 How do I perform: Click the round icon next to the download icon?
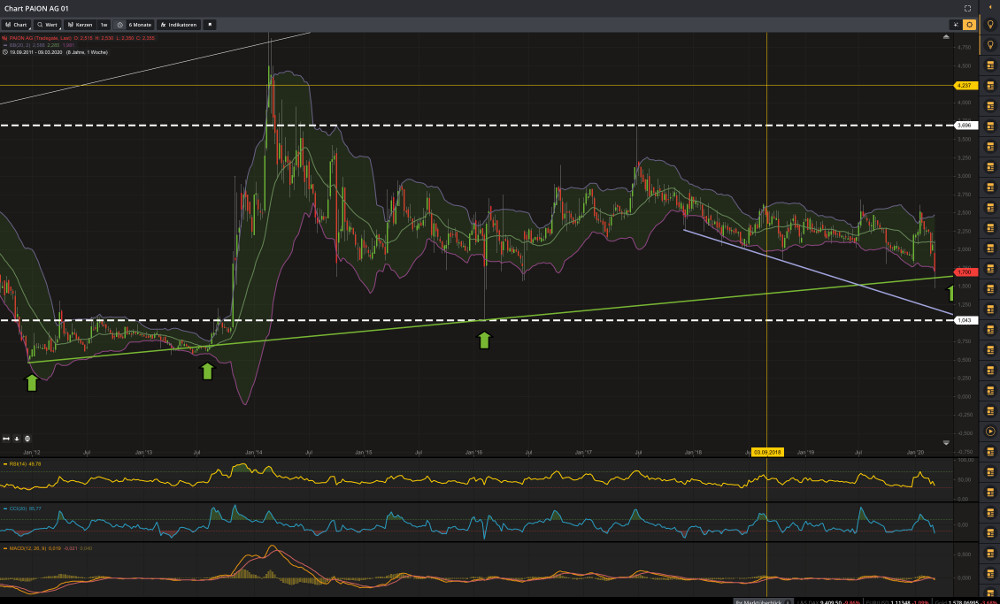pyautogui.click(x=27, y=439)
